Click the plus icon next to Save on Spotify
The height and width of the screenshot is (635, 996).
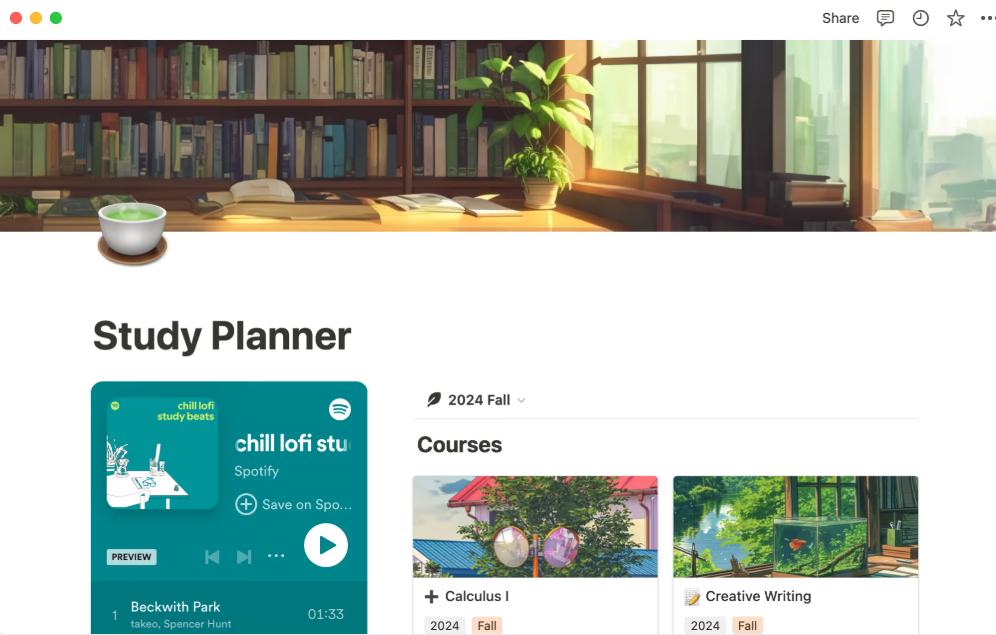tap(246, 504)
